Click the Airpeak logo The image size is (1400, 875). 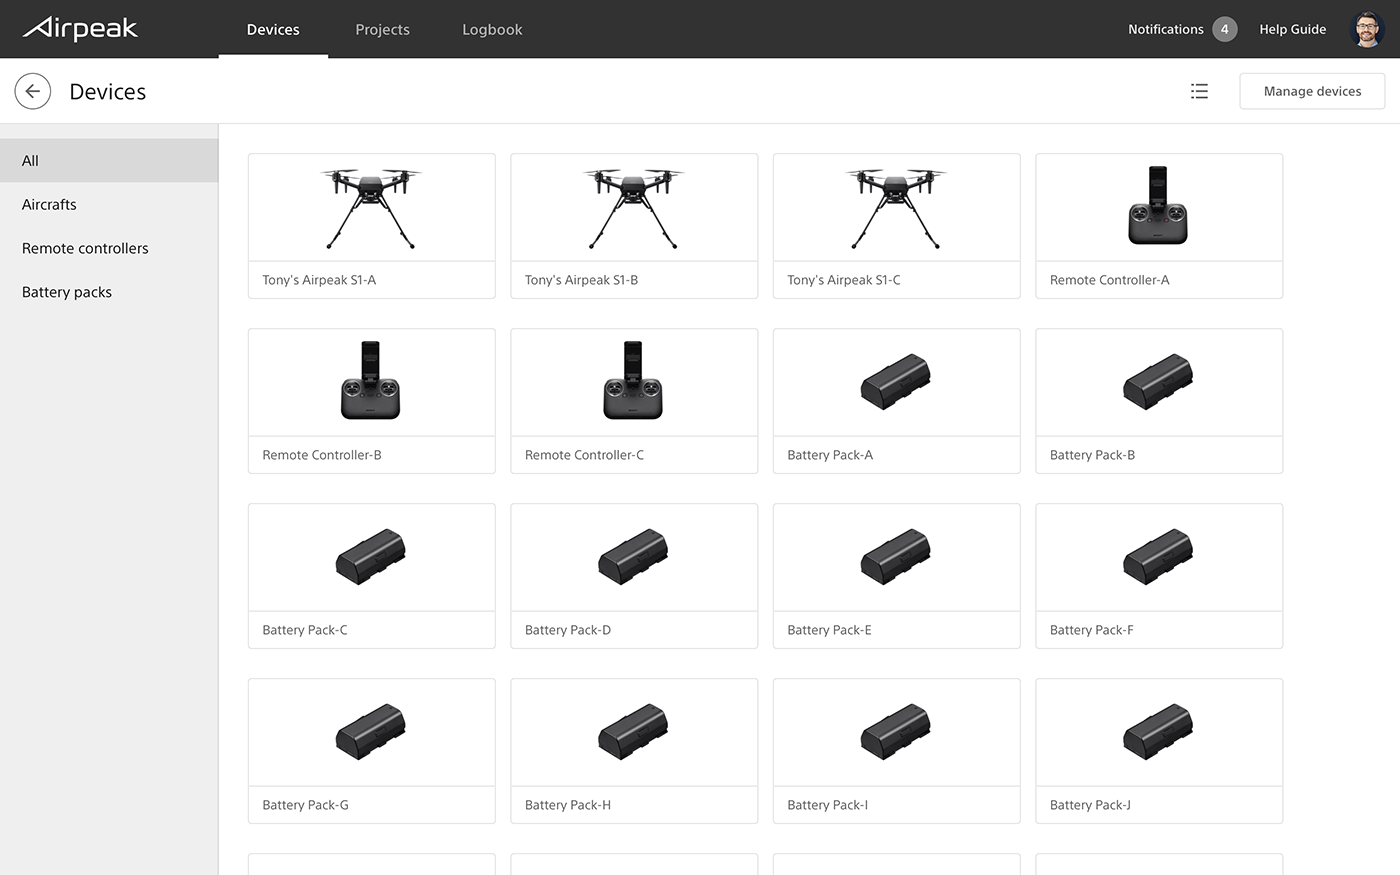80,29
